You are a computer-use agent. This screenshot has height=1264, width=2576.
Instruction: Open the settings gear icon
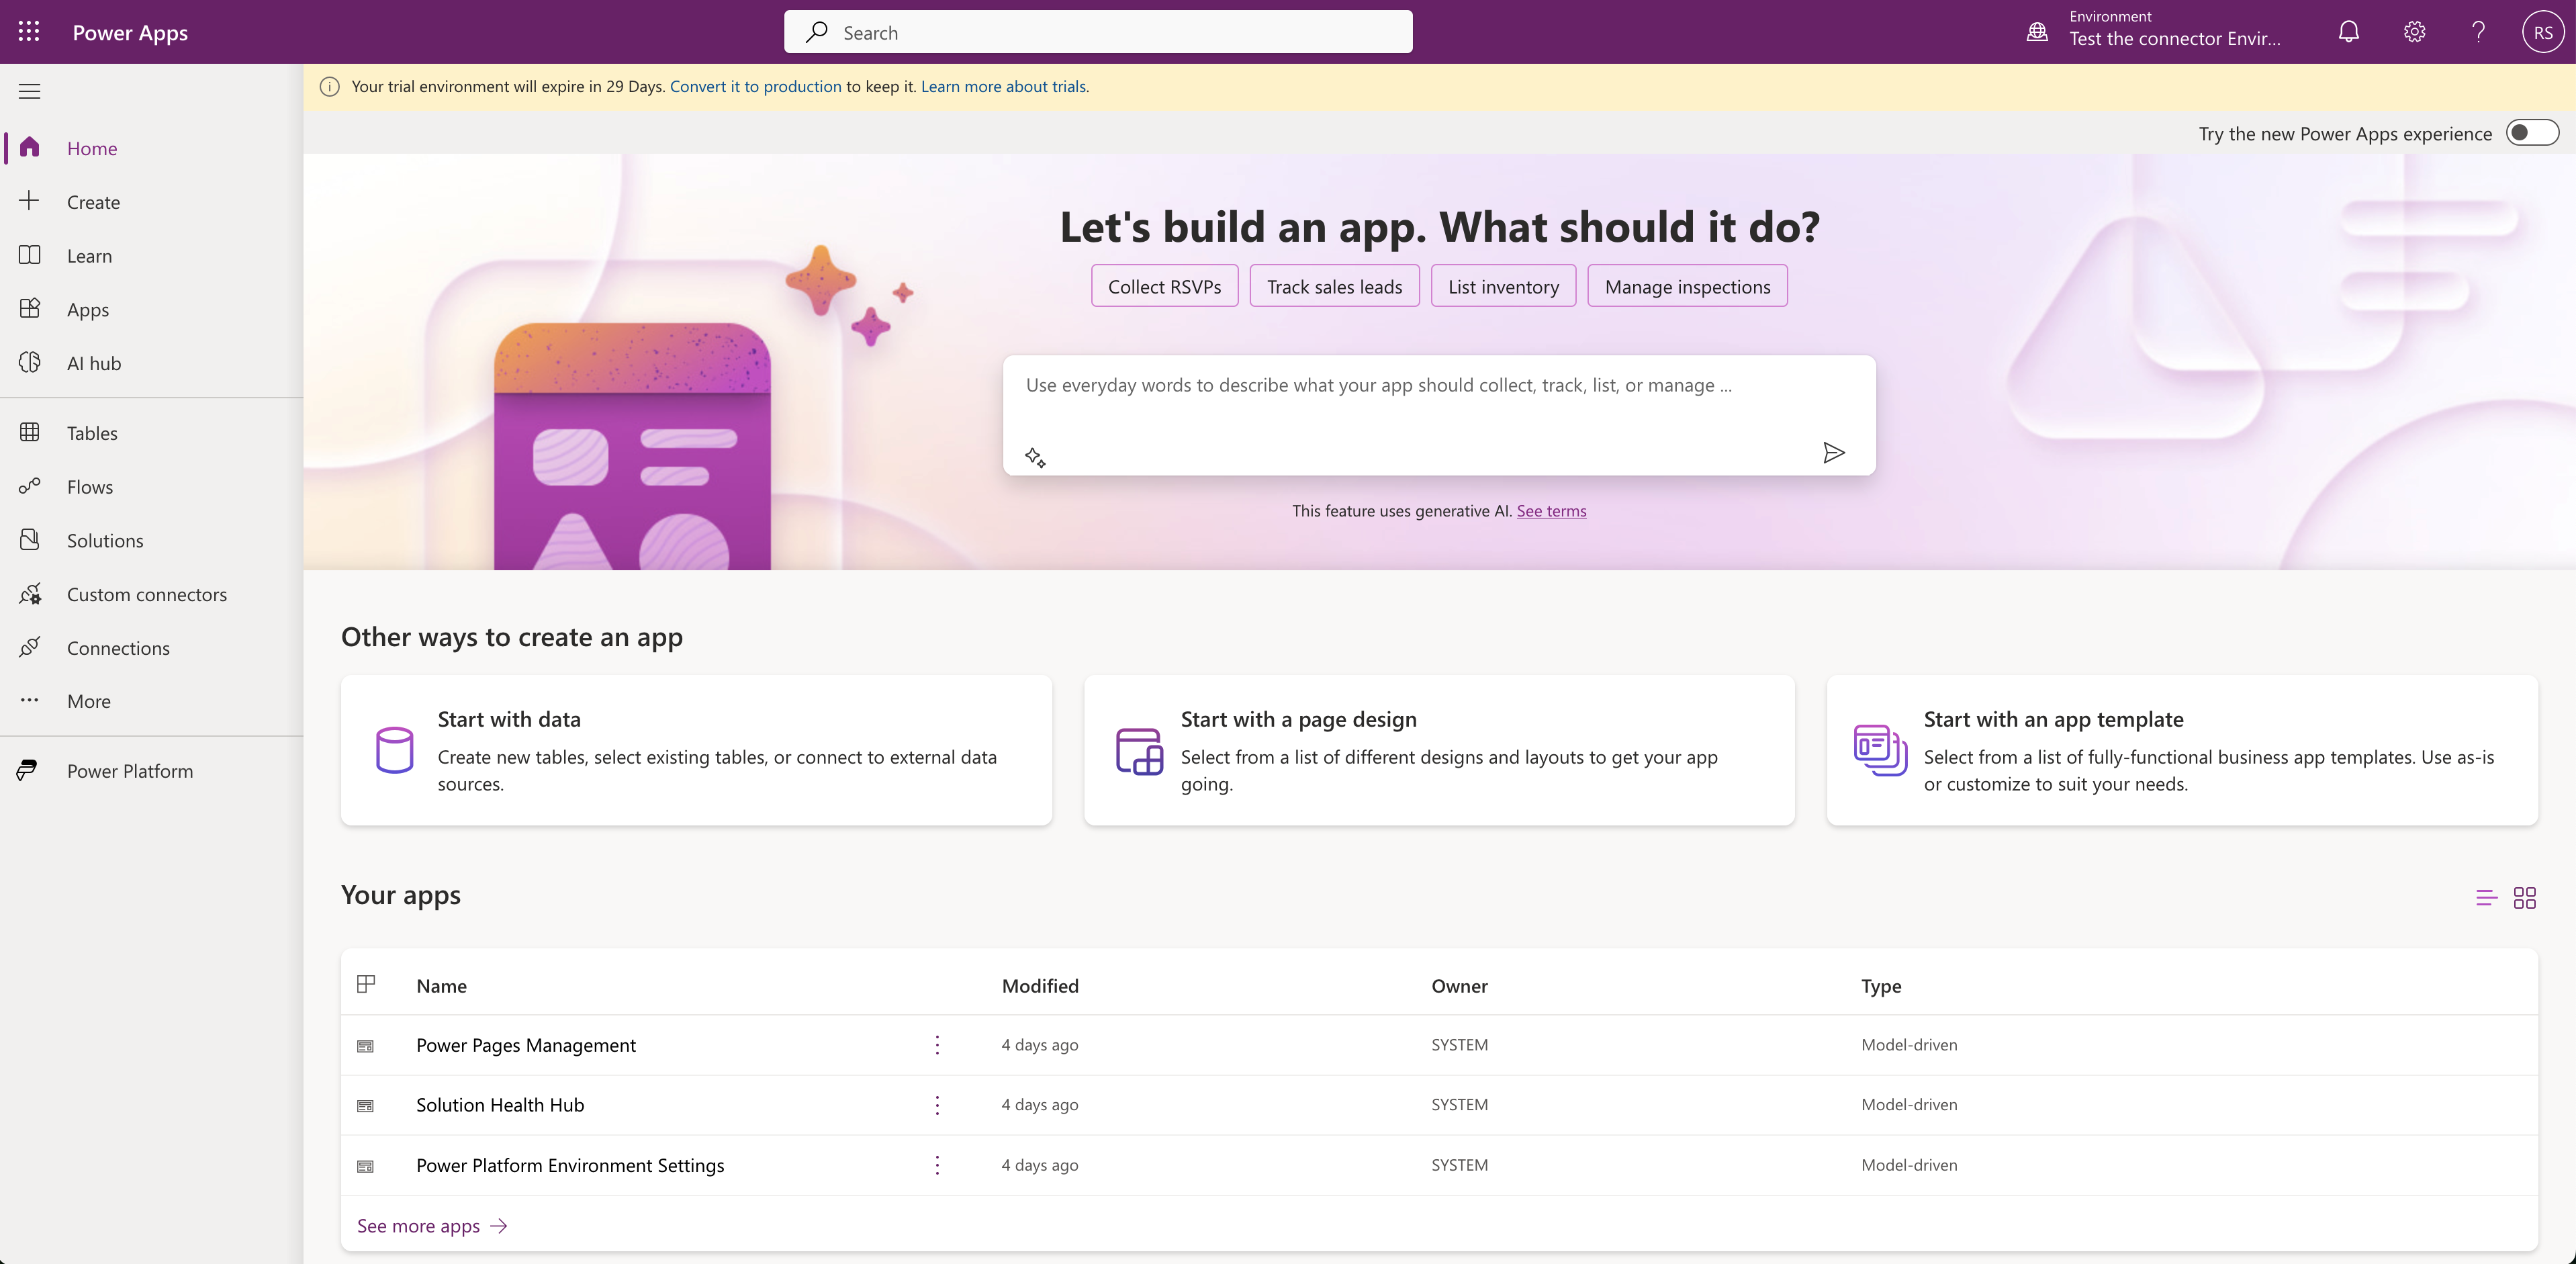tap(2414, 32)
